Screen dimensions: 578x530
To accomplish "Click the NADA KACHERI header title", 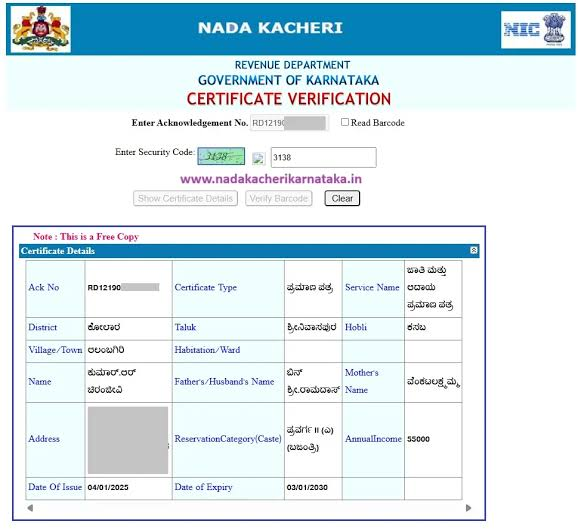I will pyautogui.click(x=270, y=28).
